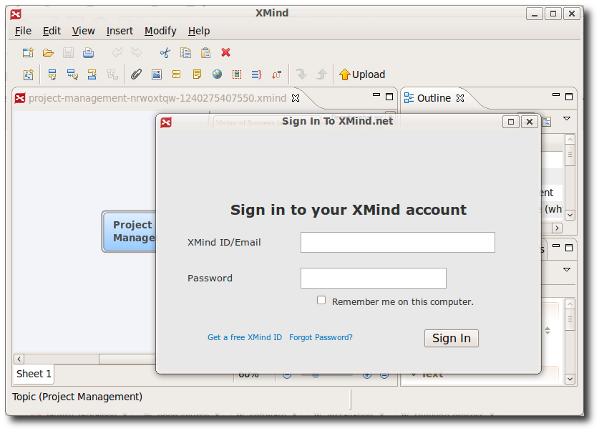Click the Outline panel scroll-down arrow

570,215
